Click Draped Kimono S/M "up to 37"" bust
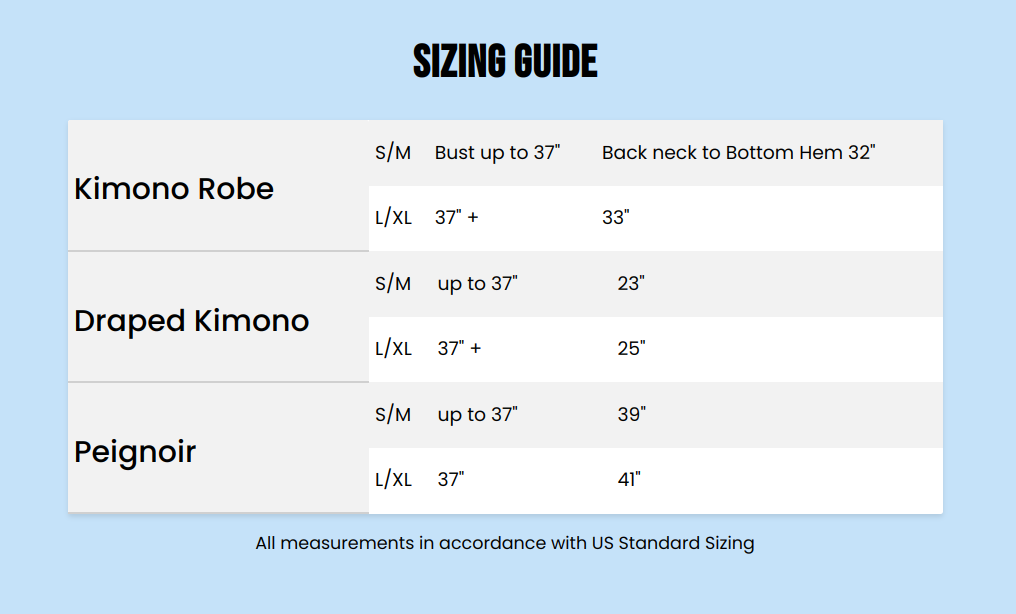Viewport: 1016px width, 614px height. 478,284
